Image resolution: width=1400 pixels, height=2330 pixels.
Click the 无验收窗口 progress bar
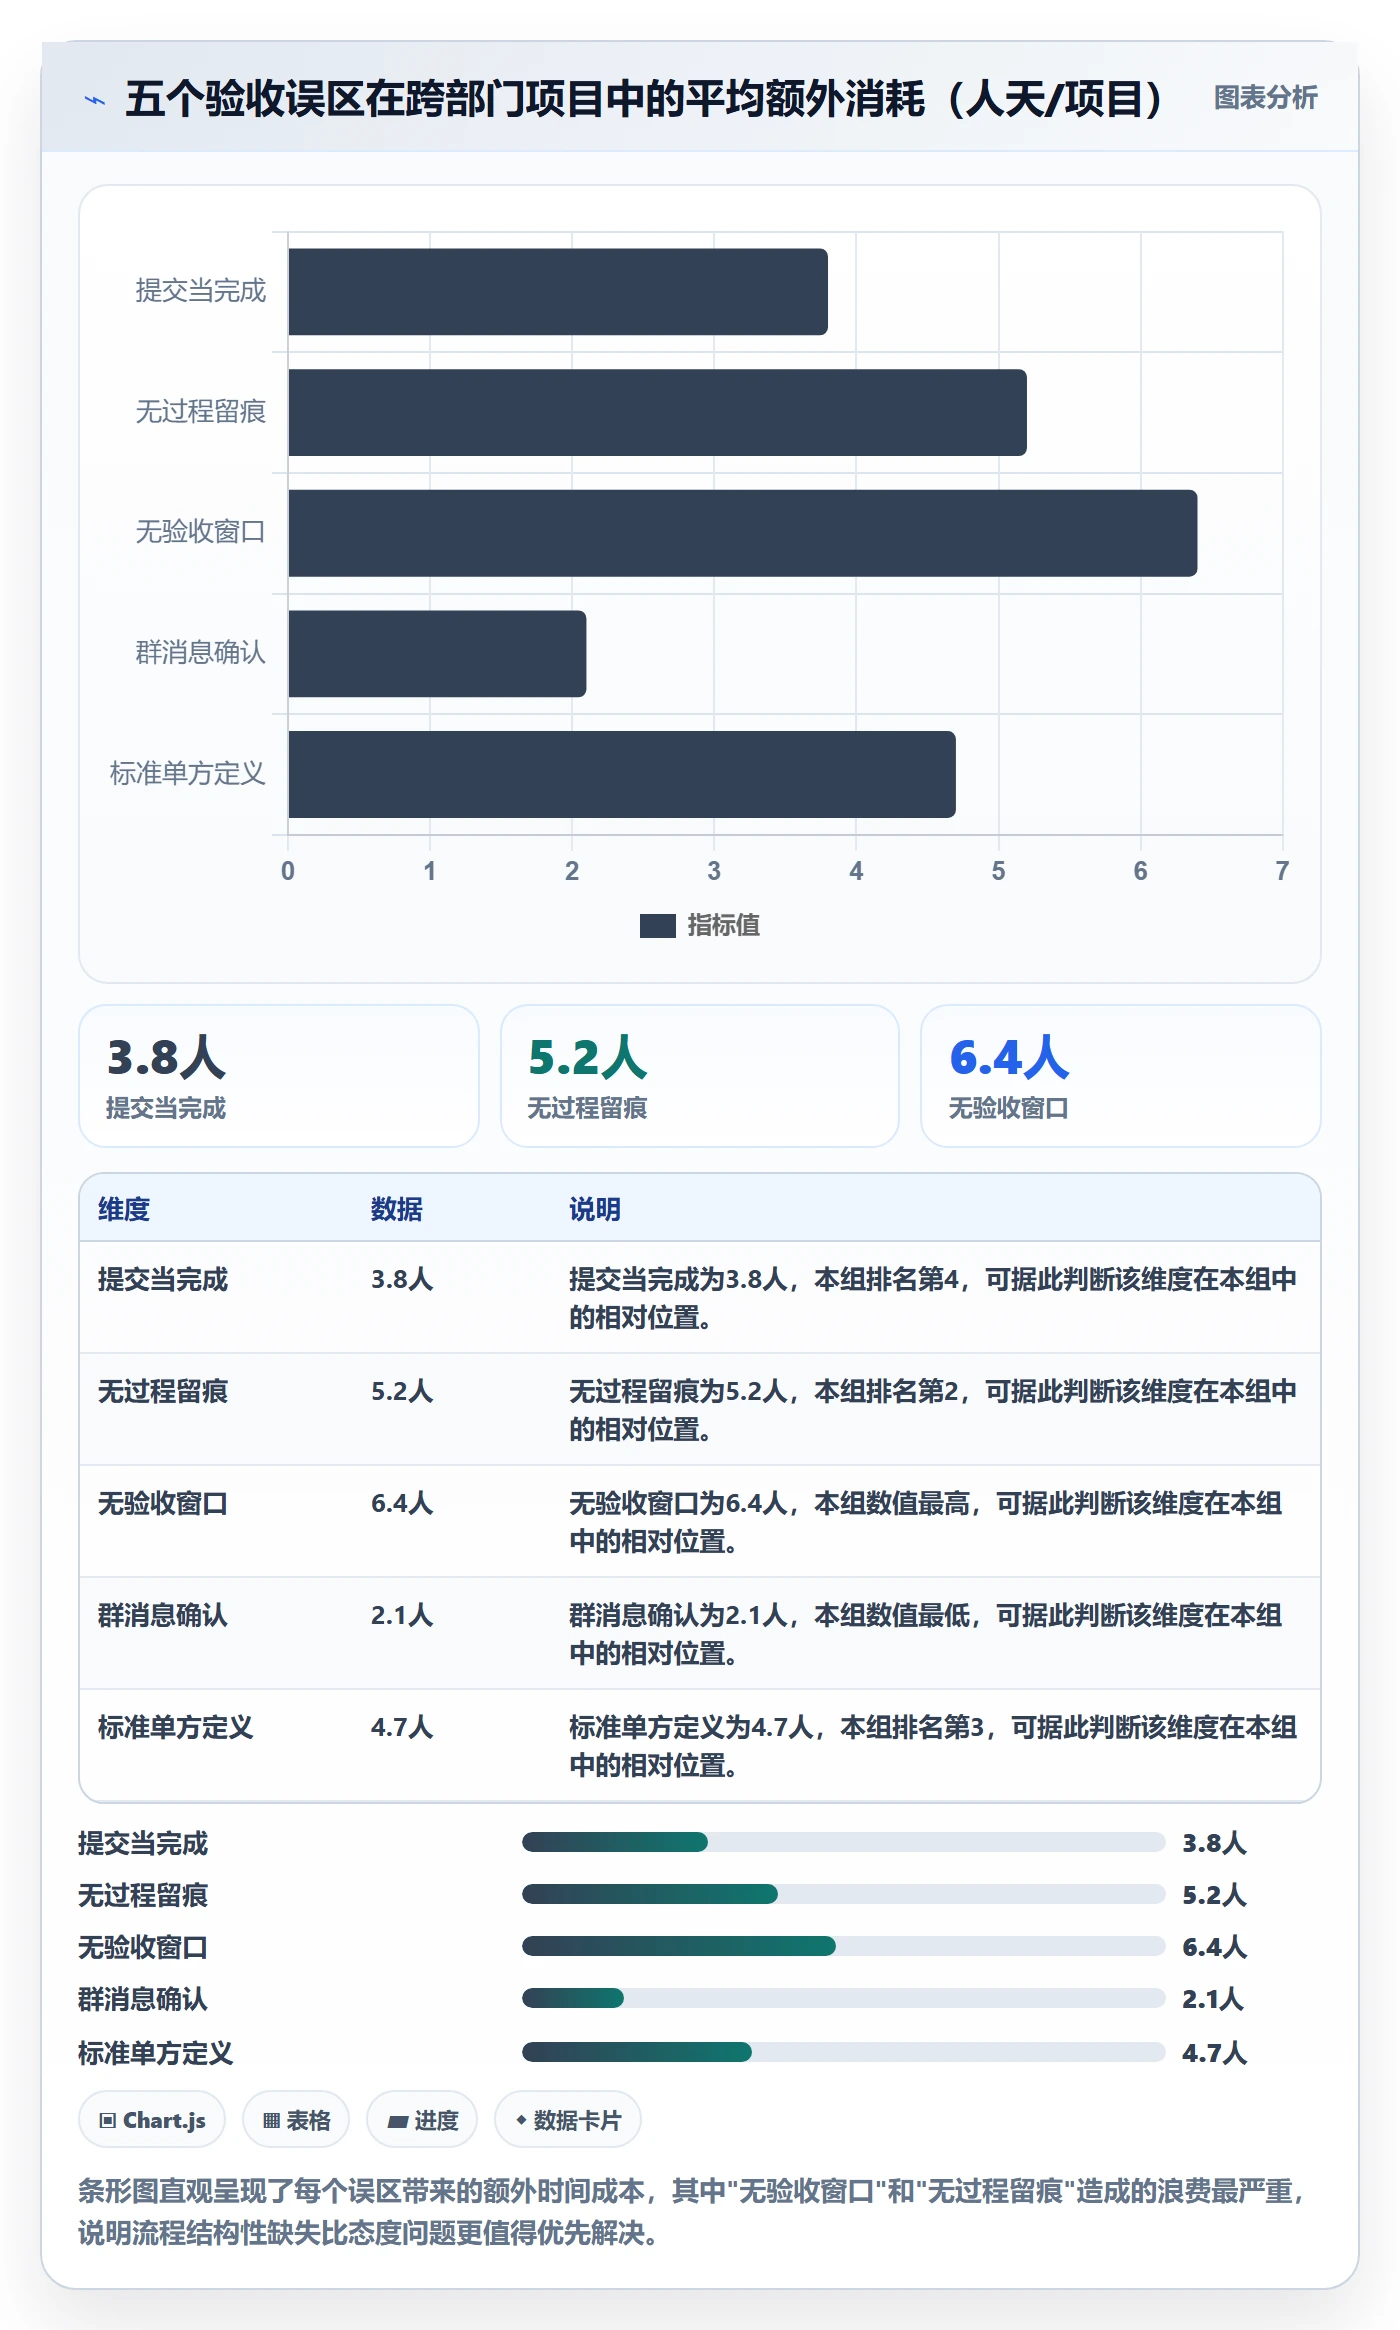point(844,1946)
